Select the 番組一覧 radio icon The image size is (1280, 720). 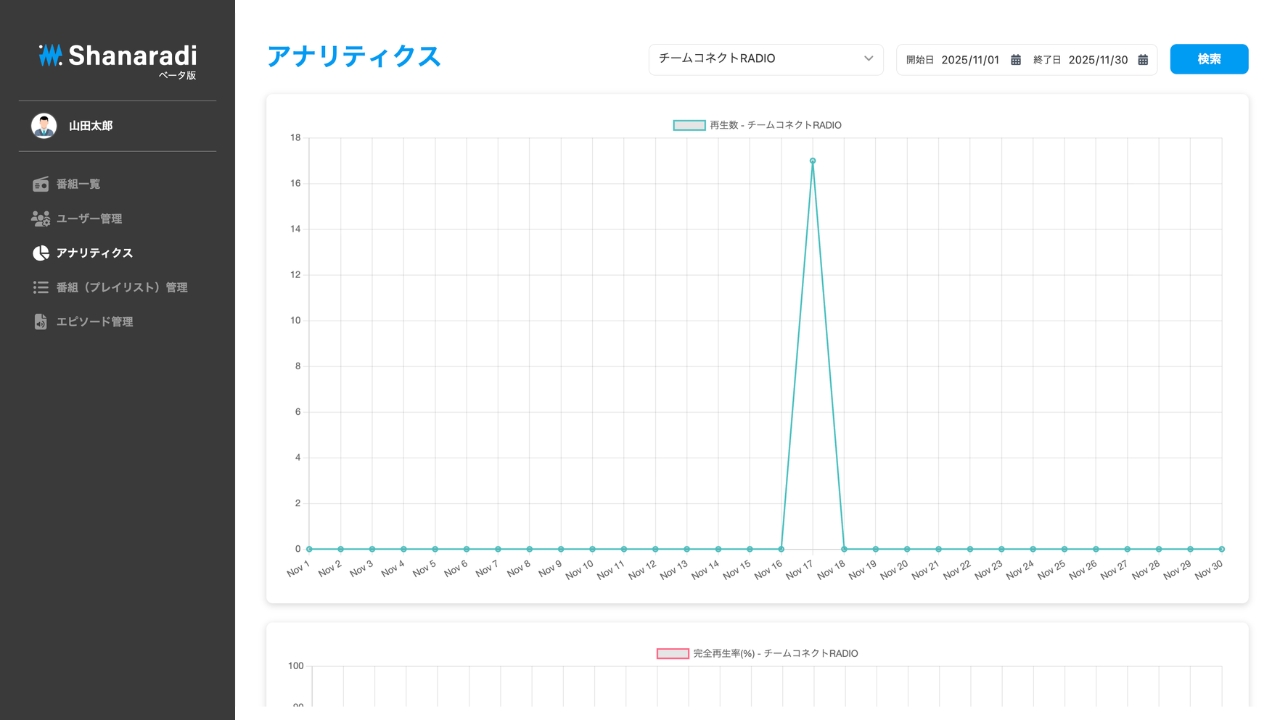pyautogui.click(x=40, y=184)
